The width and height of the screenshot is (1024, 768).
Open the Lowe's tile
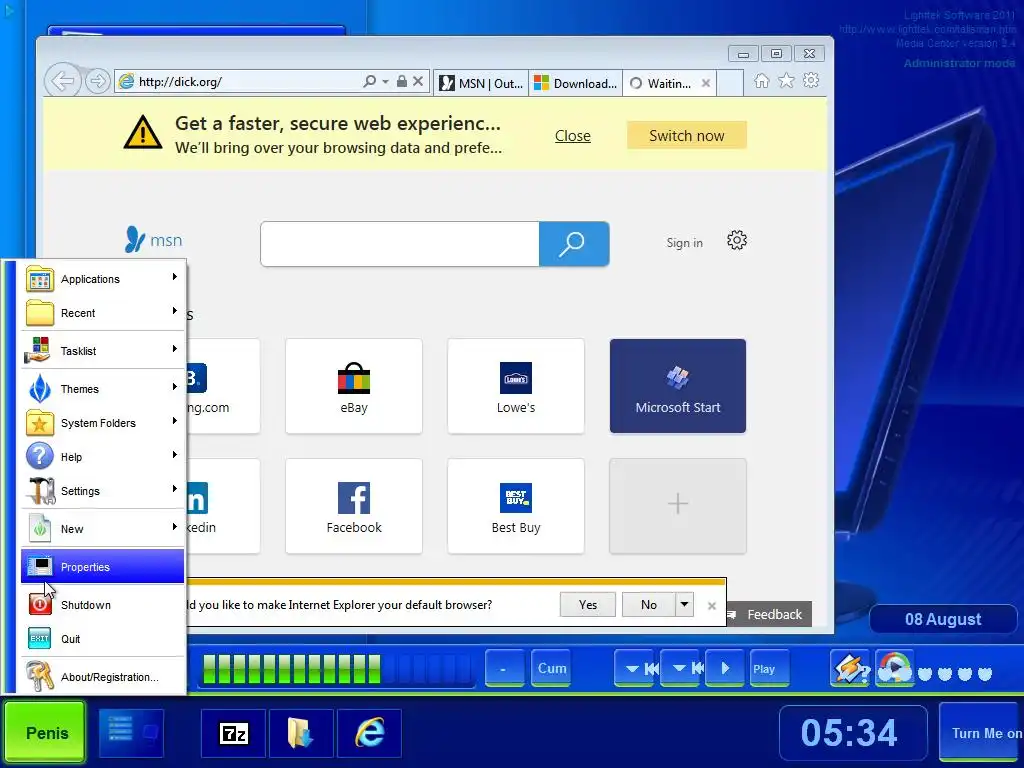coord(516,386)
